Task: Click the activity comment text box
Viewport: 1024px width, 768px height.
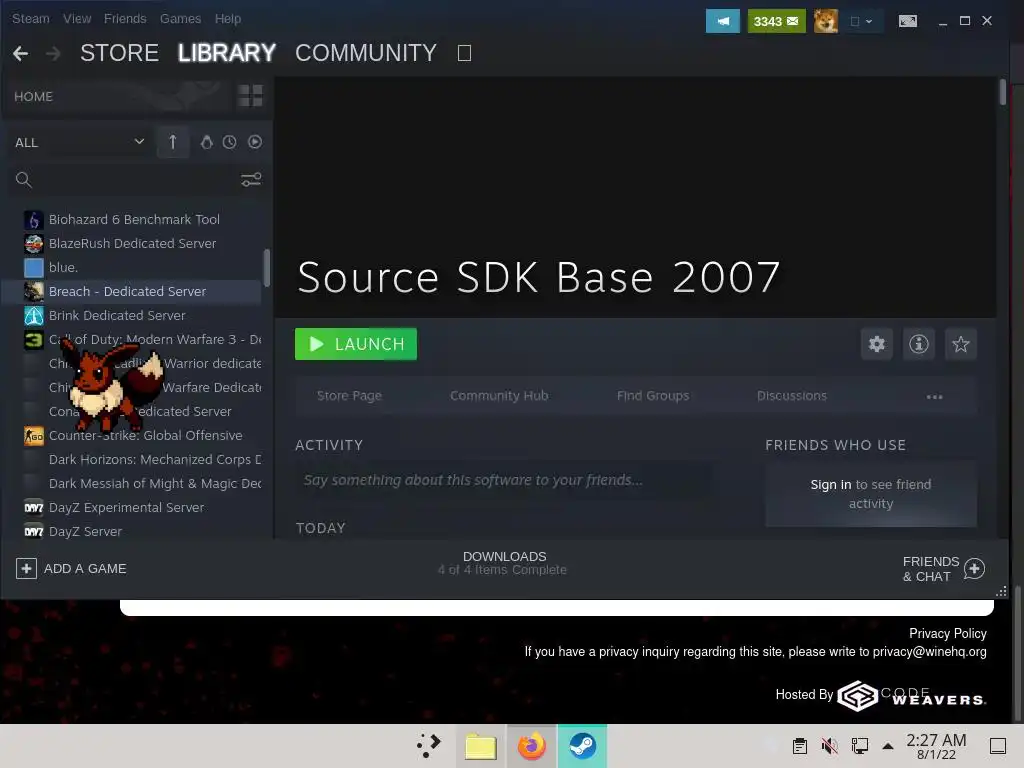Action: coord(504,481)
